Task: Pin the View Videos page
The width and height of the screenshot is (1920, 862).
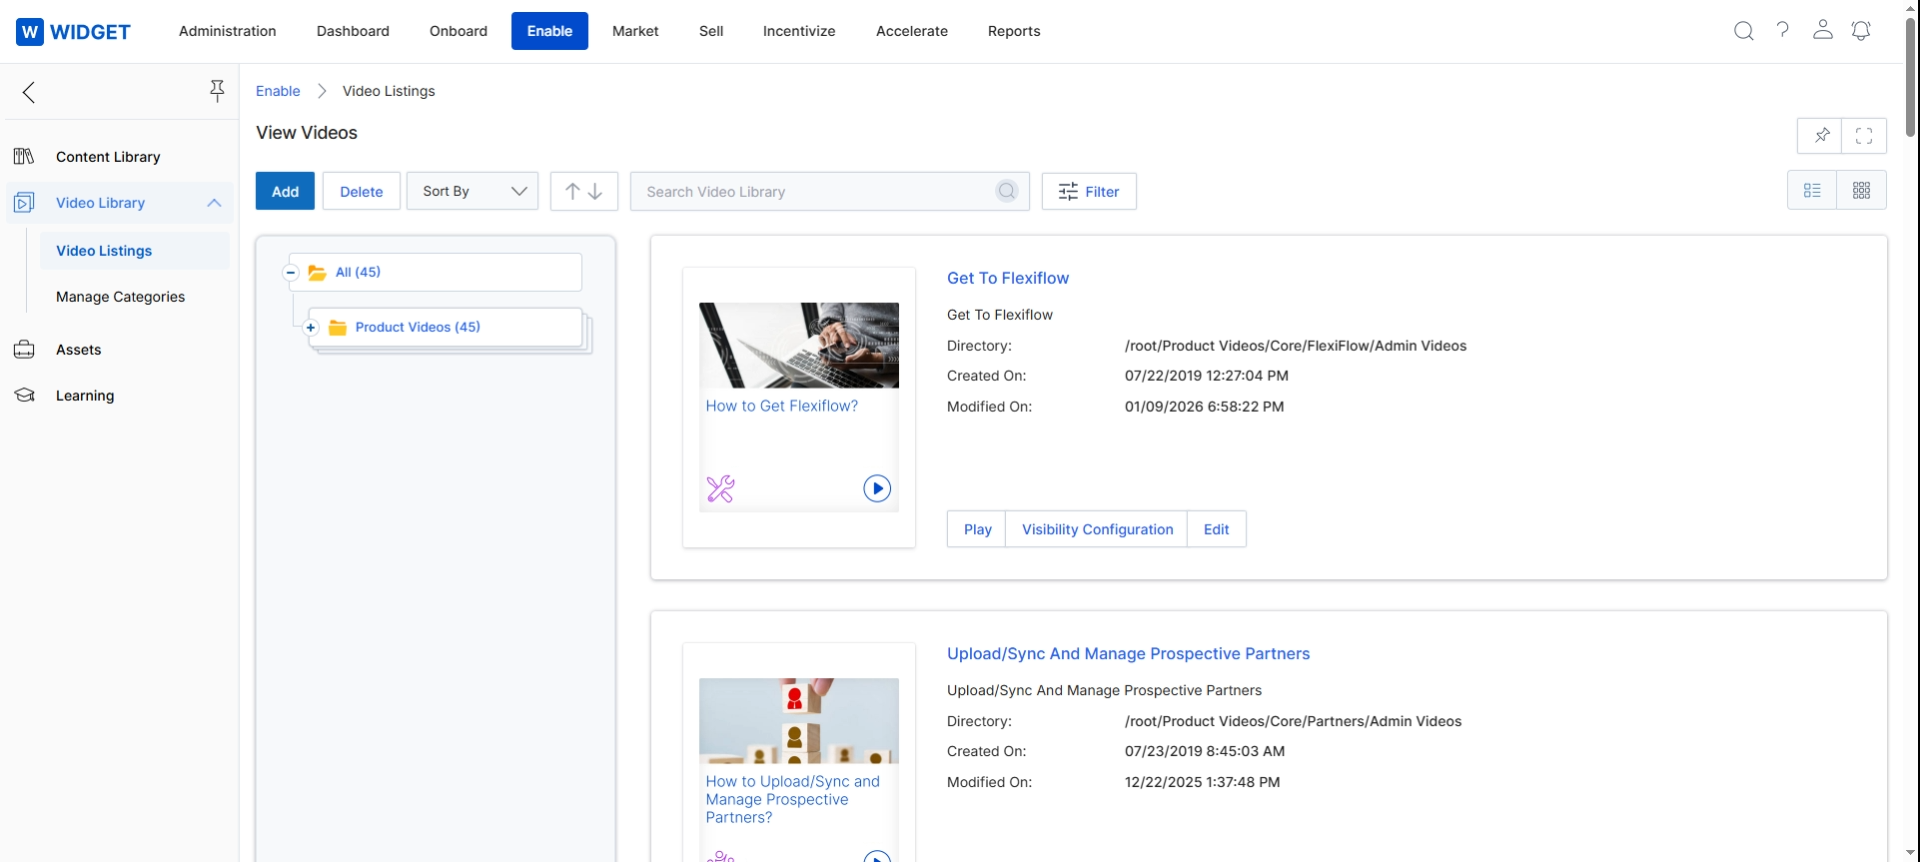Action: (1822, 136)
